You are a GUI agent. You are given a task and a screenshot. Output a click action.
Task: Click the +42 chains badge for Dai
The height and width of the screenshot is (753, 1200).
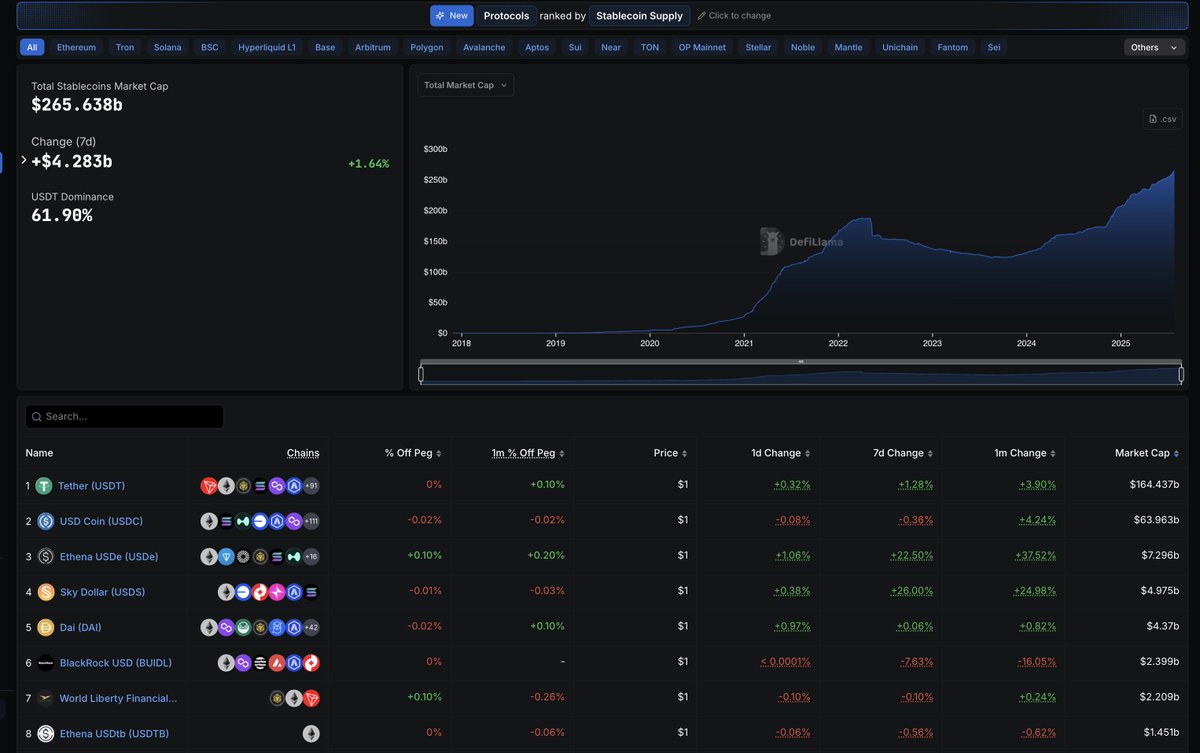pos(311,627)
